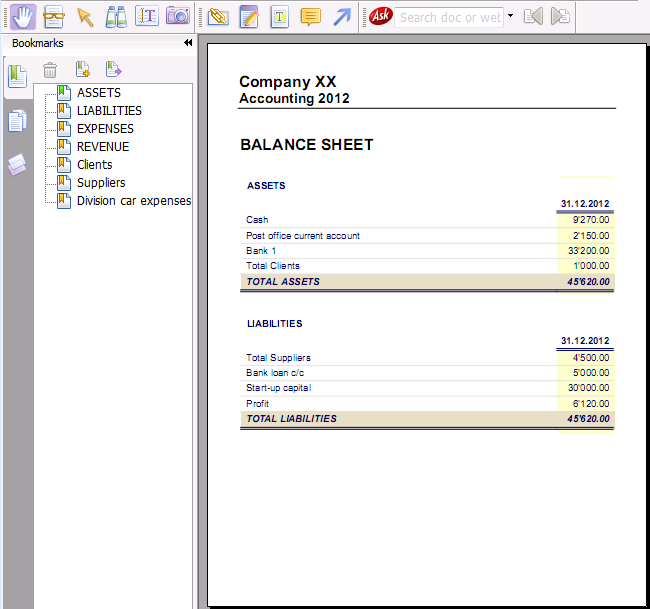Open the Layers side tab

(x=17, y=165)
